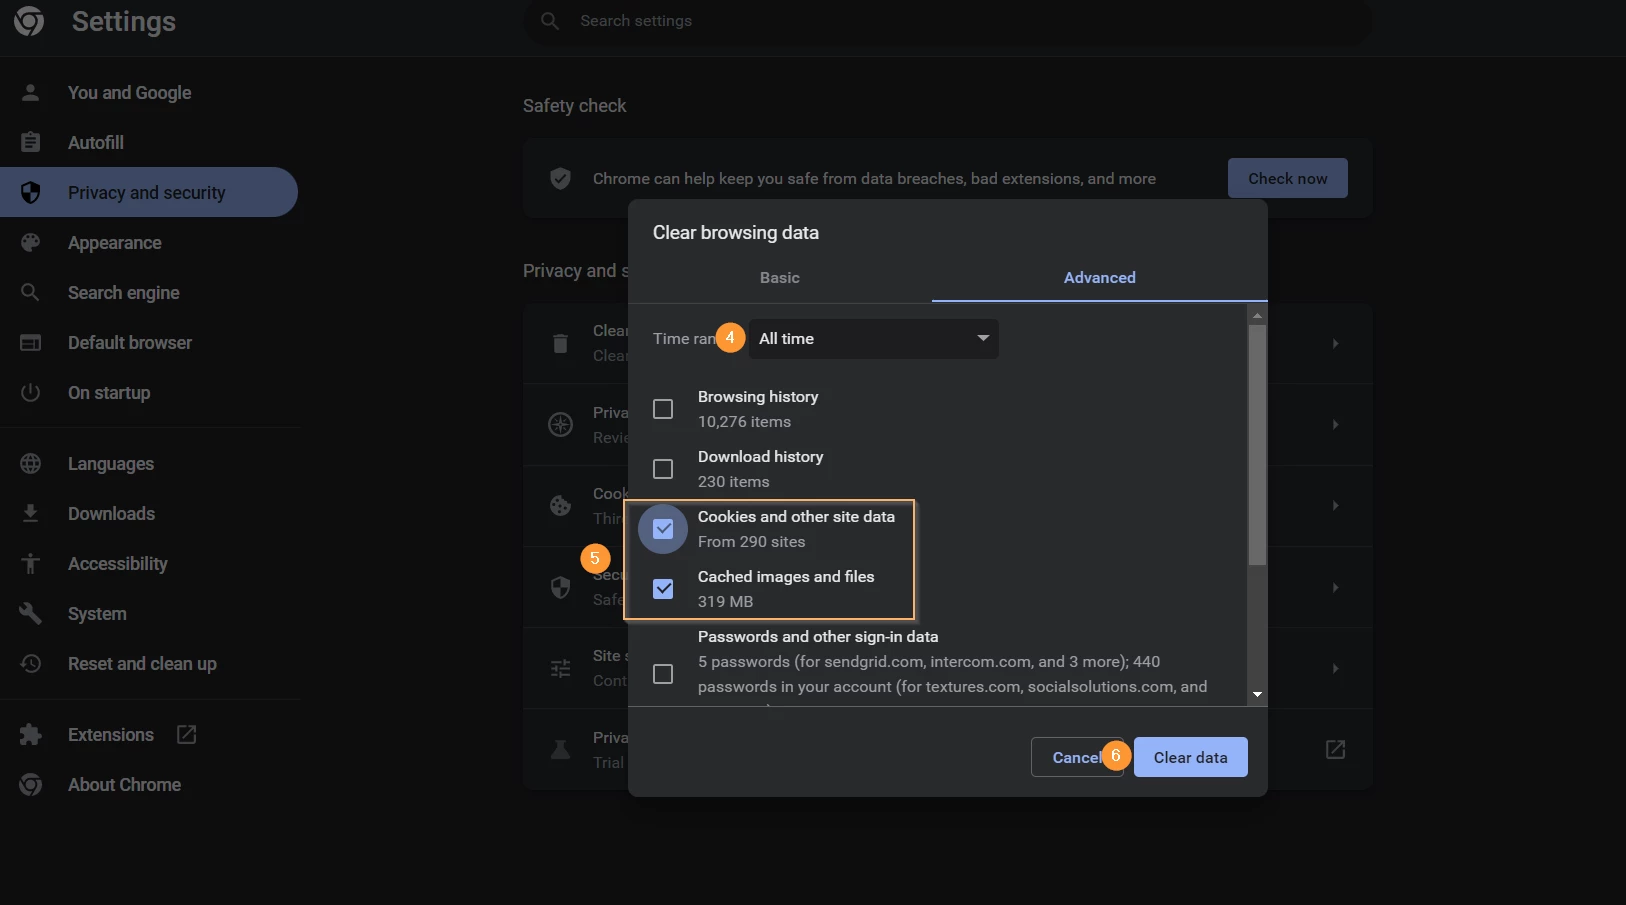This screenshot has height=905, width=1626.
Task: Click the Search settings field
Action: pos(948,21)
